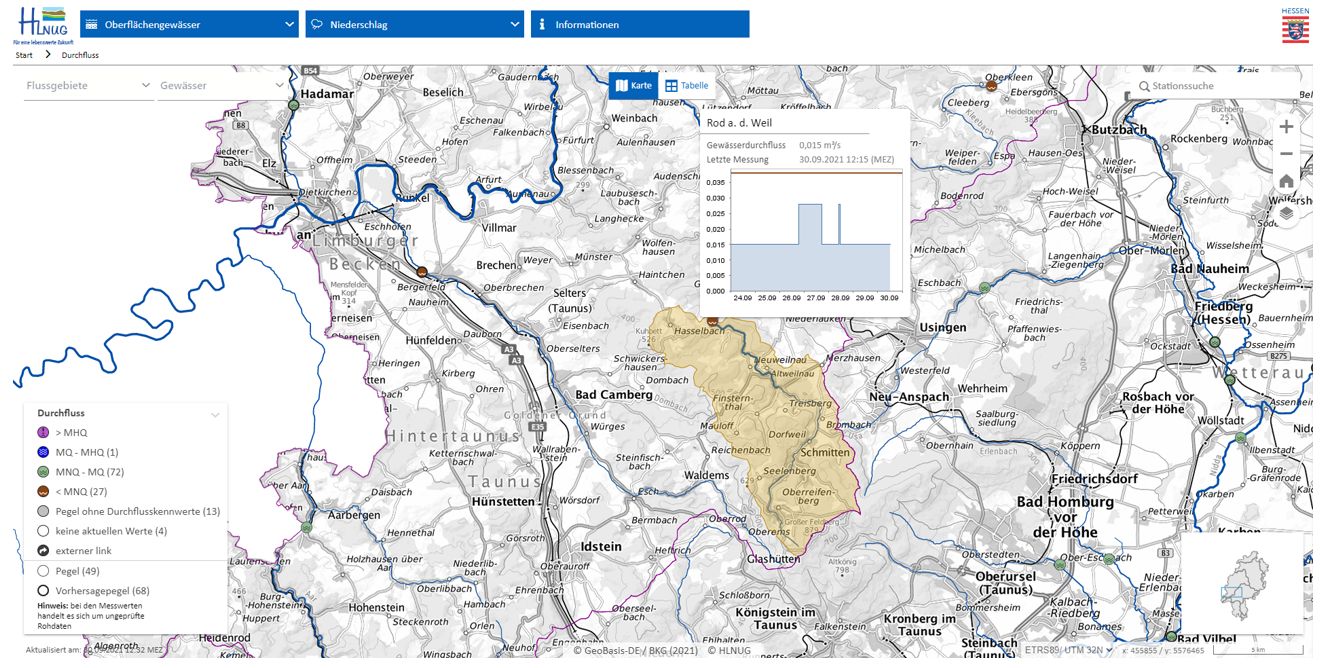The width and height of the screenshot is (1320, 668).
Task: Click the brown station marker near Hasselbach
Action: [x=713, y=321]
